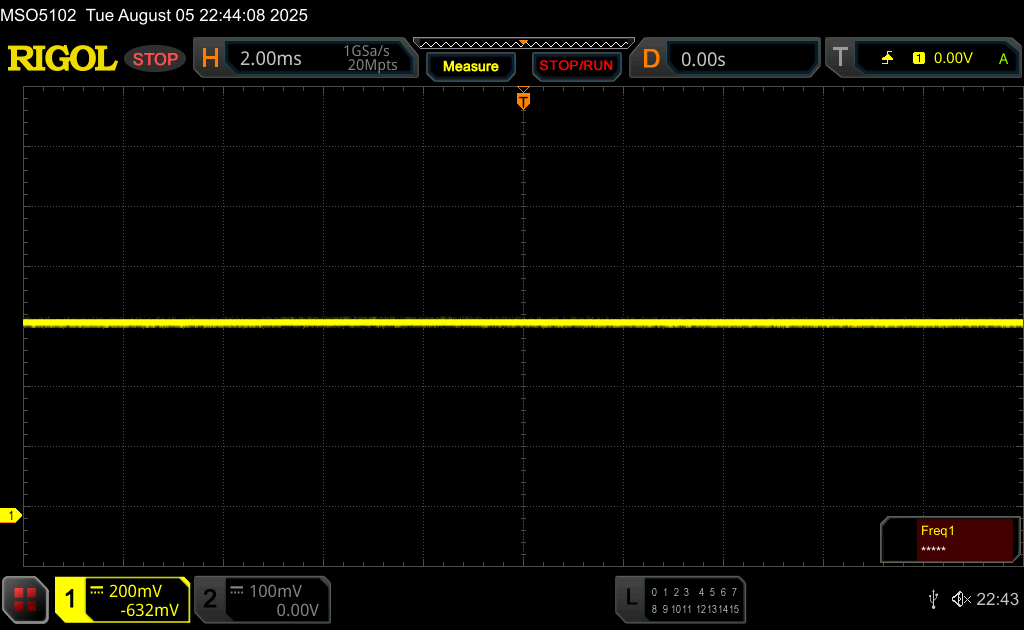Open the 0.00s delay setting
Image resolution: width=1024 pixels, height=630 pixels.
pos(703,59)
